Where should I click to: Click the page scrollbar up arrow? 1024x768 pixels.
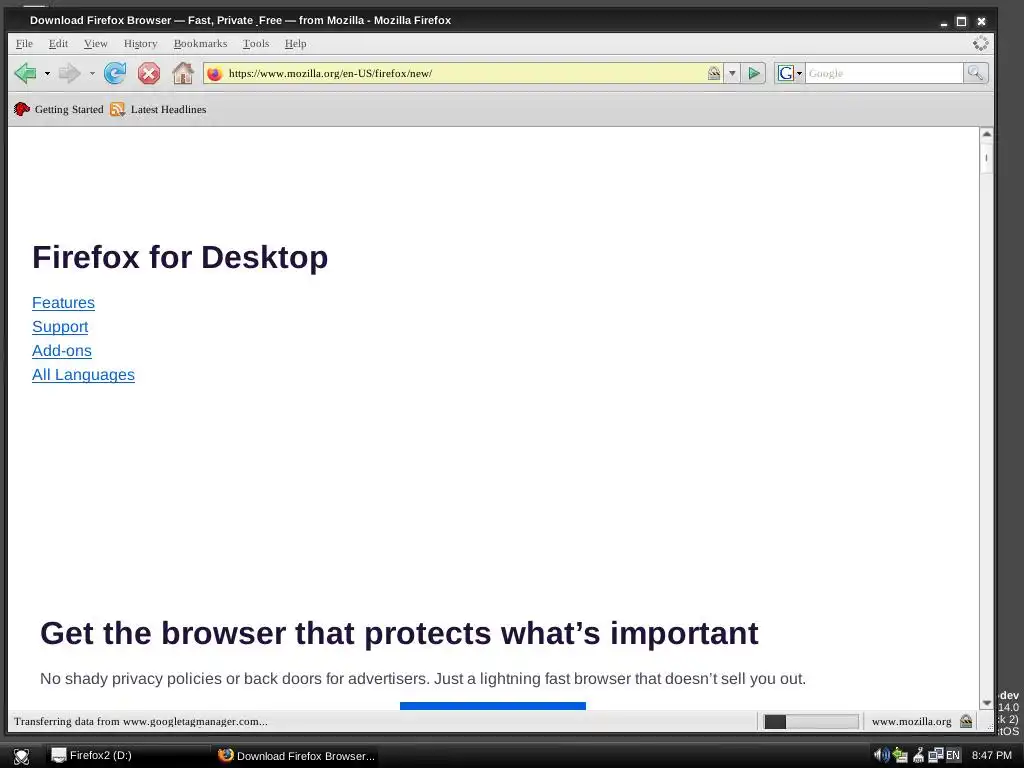point(986,134)
